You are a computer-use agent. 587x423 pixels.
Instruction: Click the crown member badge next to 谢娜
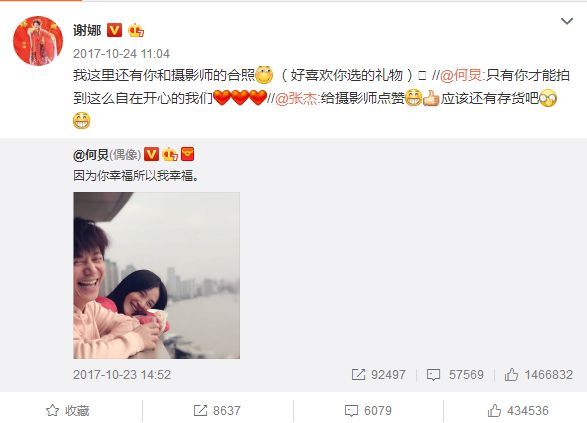[x=136, y=30]
